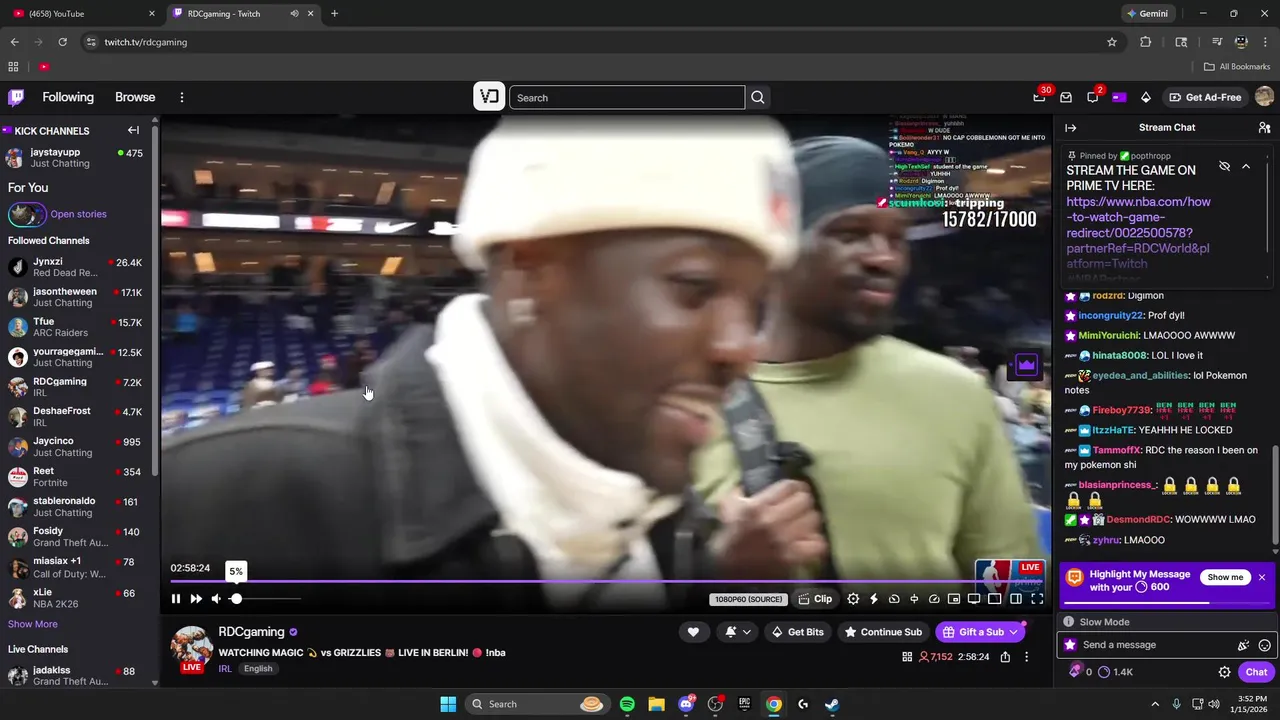Select the 1080P60 (SOURCE) quality badge
This screenshot has height=720, width=1280.
pos(748,599)
